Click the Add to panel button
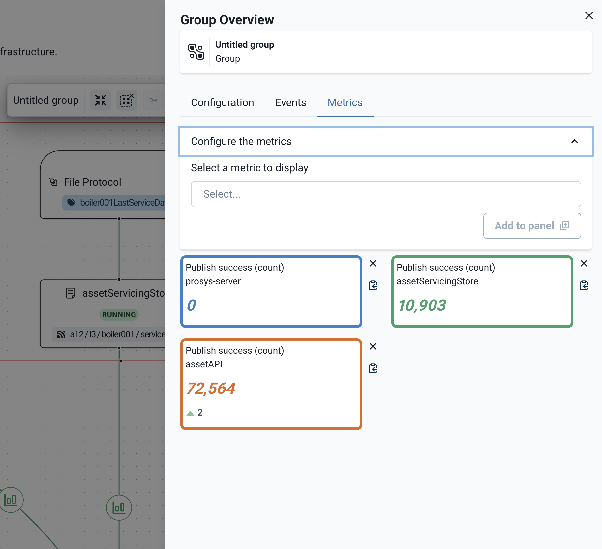Viewport: 602px width, 549px height. 531,226
